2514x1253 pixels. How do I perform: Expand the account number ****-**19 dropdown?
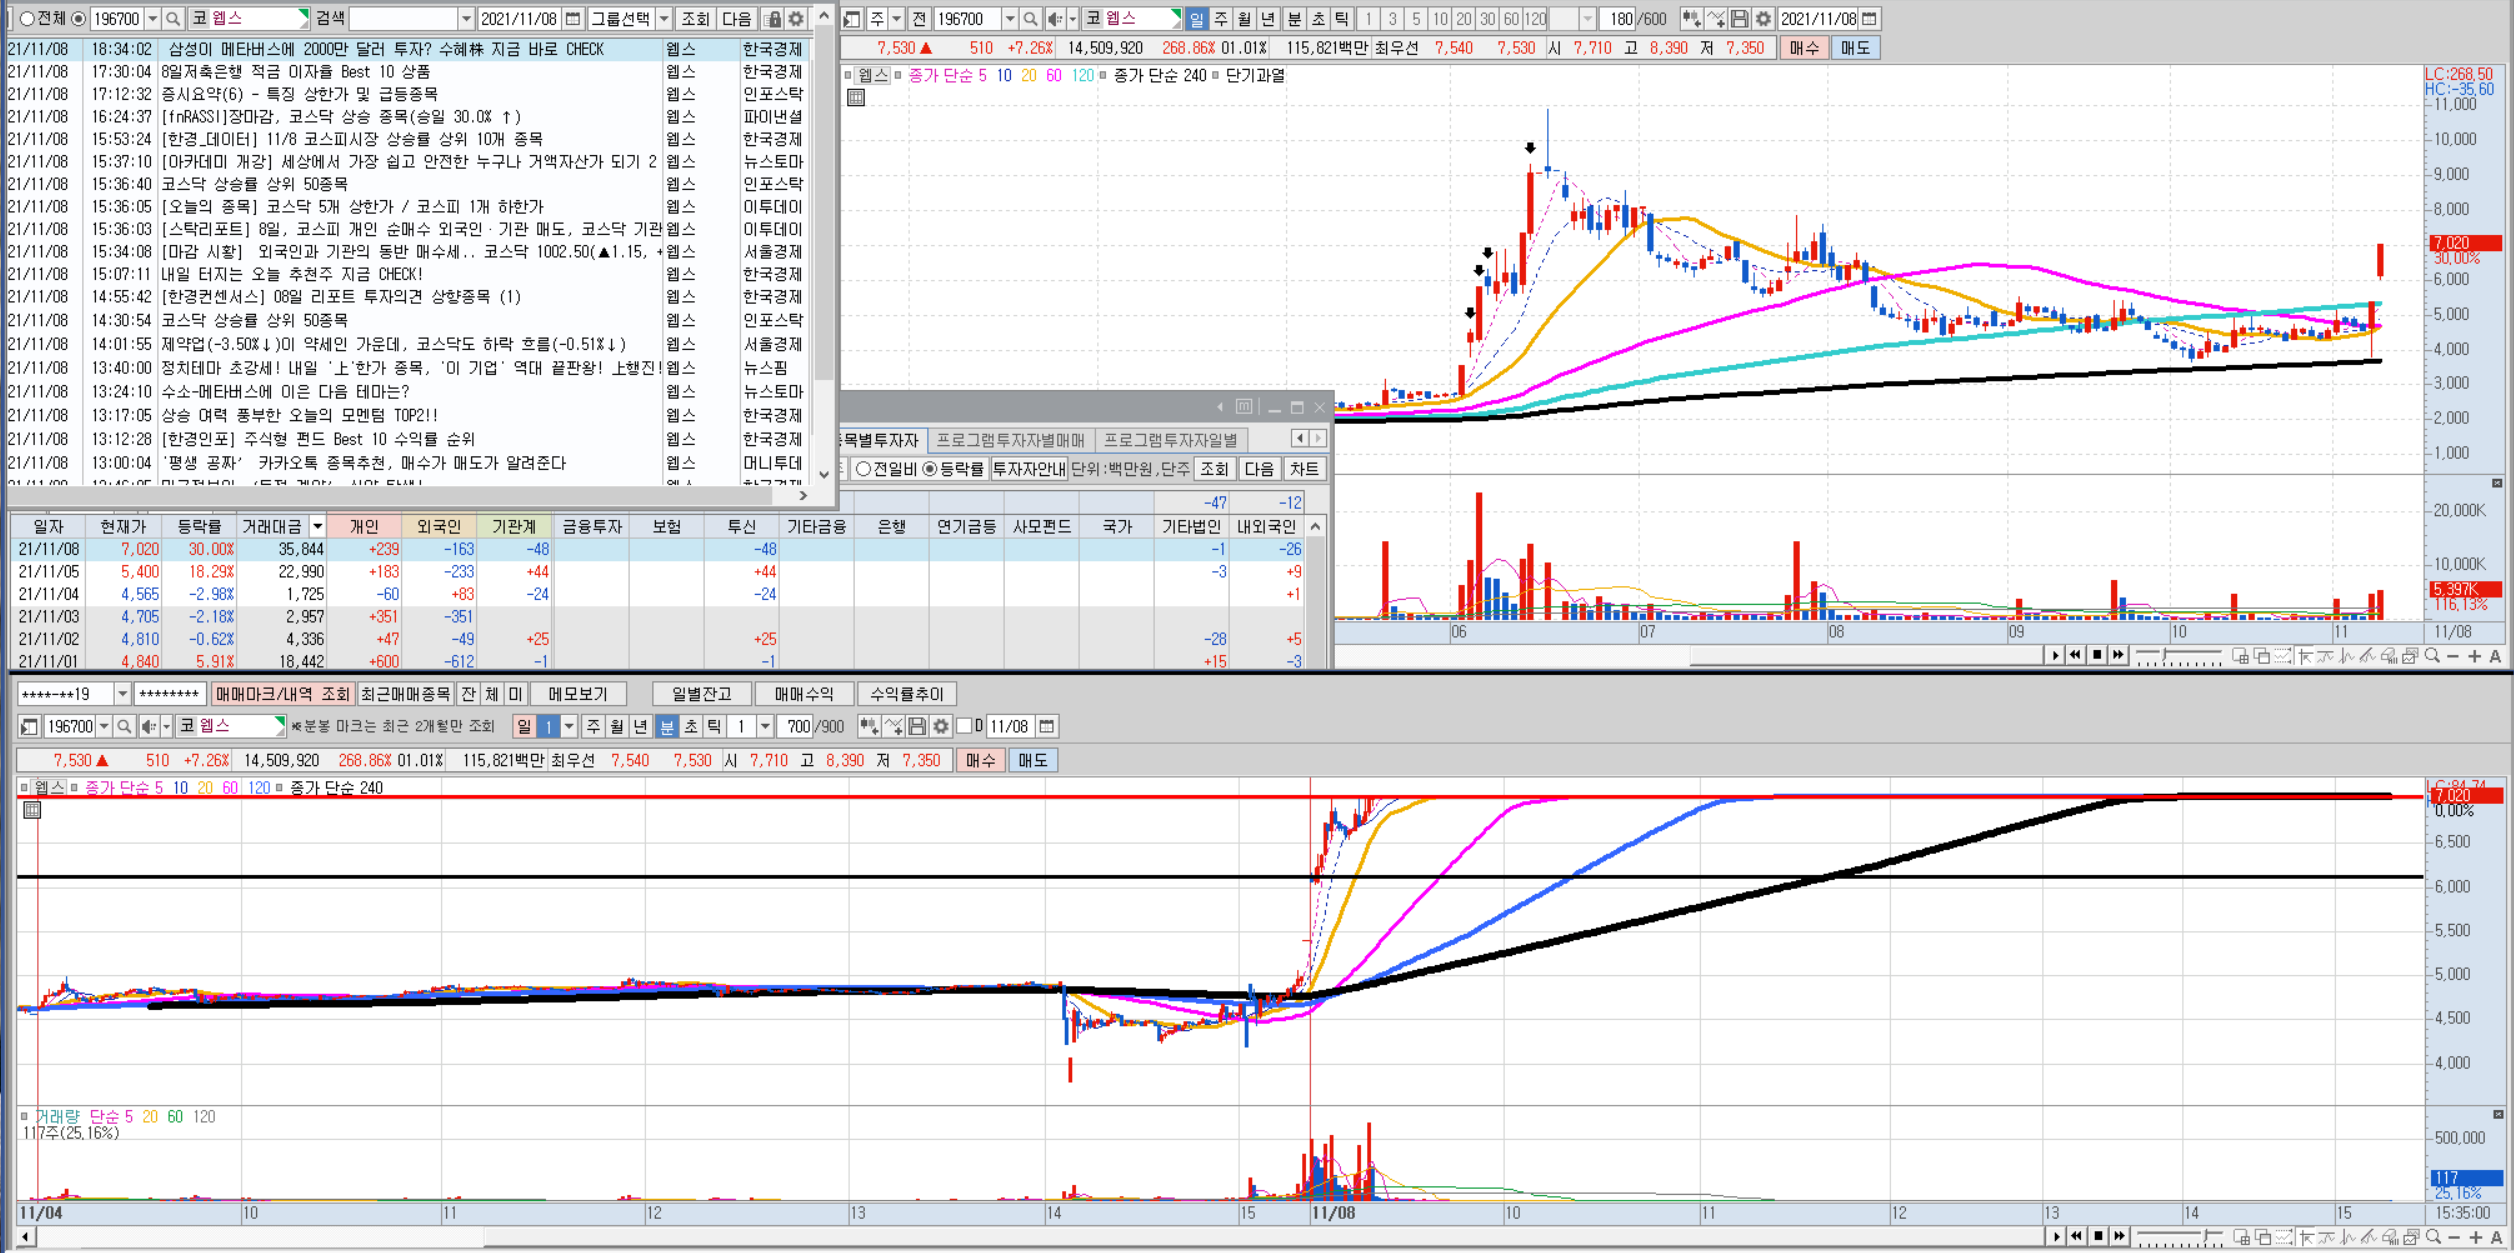click(122, 694)
